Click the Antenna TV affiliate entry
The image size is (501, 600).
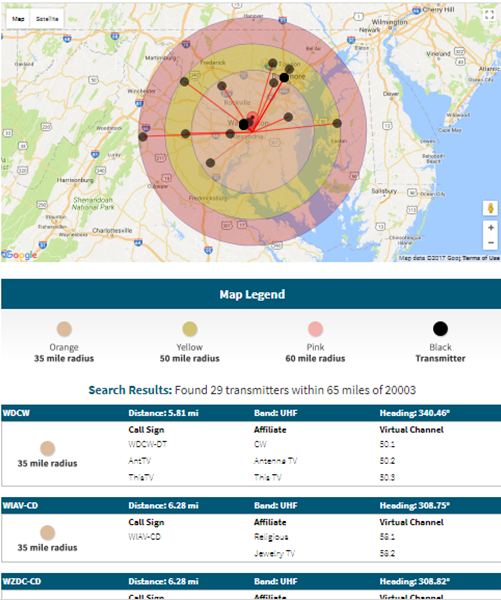[275, 461]
